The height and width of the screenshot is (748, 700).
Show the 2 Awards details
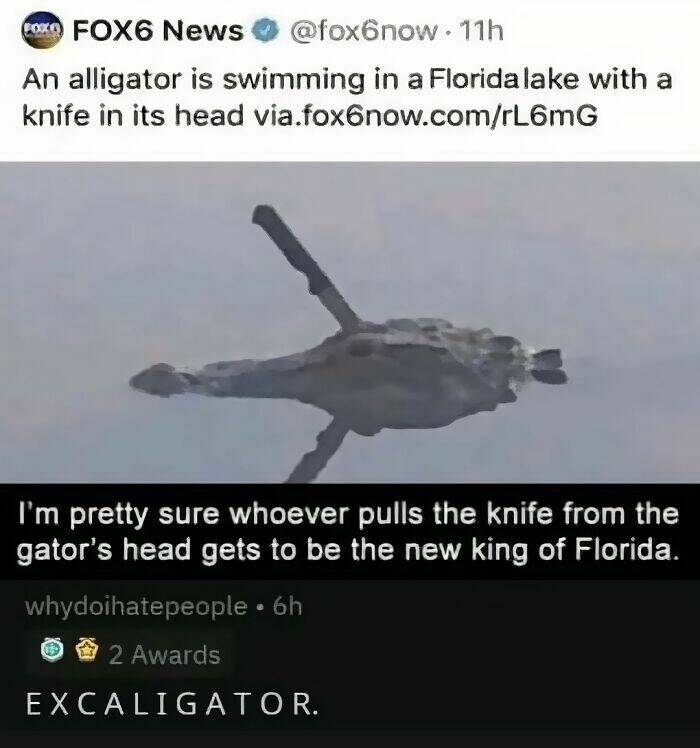(164, 654)
